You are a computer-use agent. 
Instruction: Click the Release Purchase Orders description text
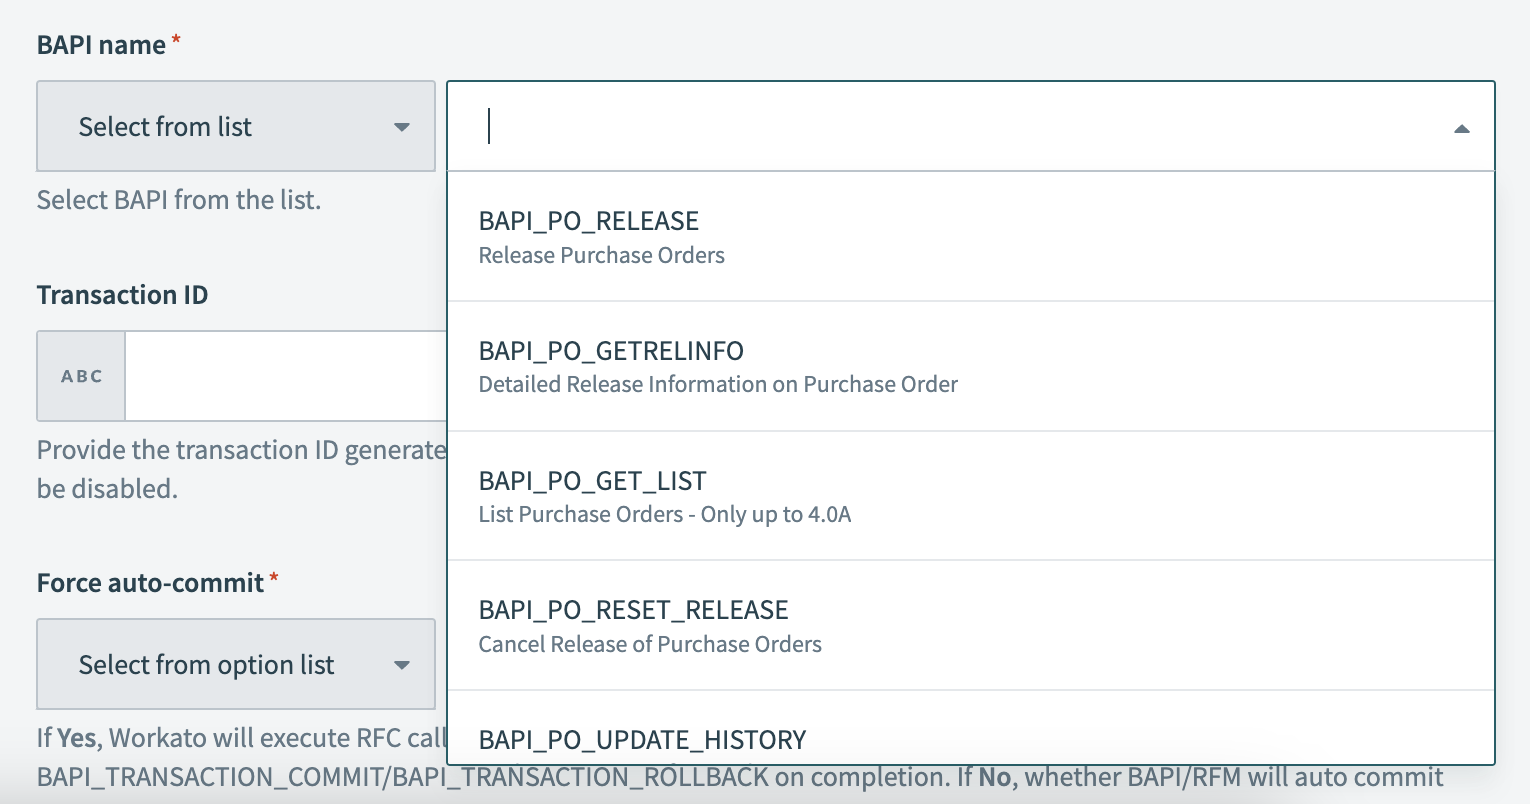click(601, 255)
